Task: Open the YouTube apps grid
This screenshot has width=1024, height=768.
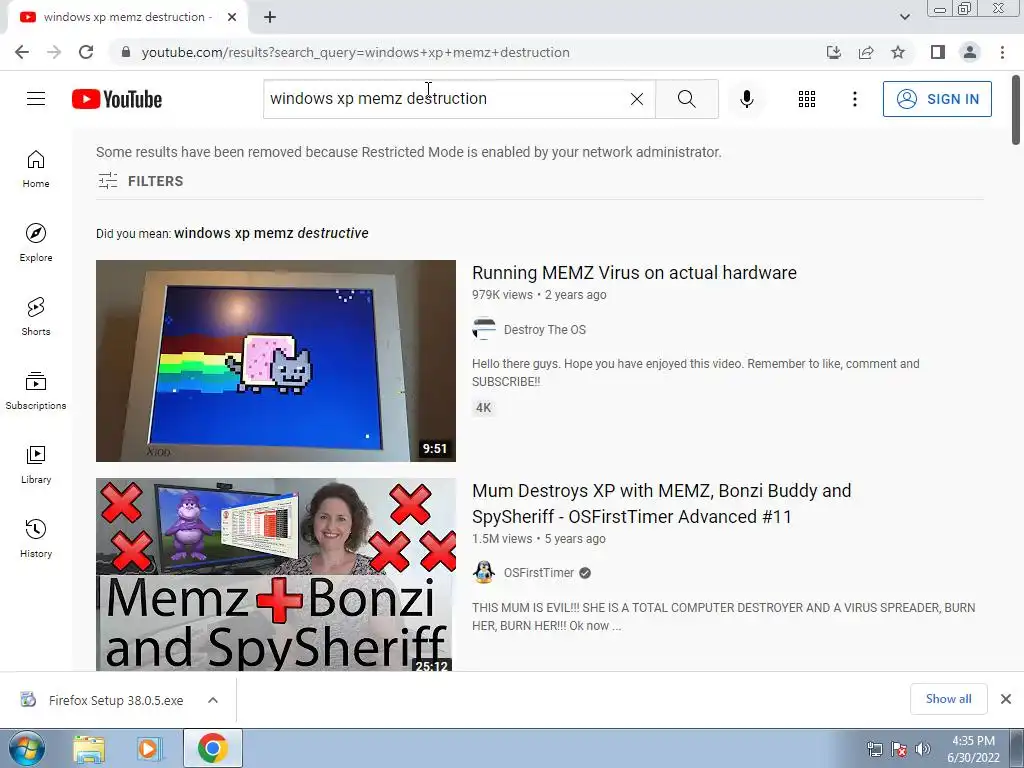Action: 807,99
